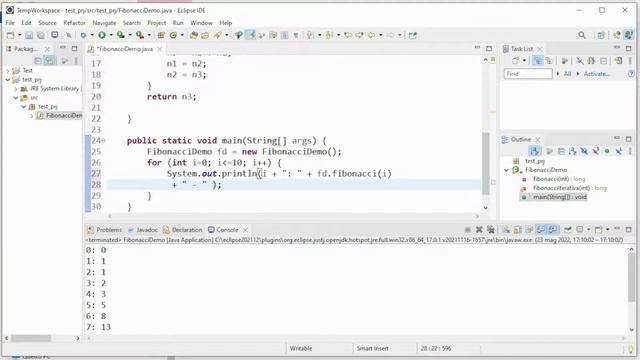Click the External Tools run icon
Image resolution: width=640 pixels, height=360 pixels.
140,36
